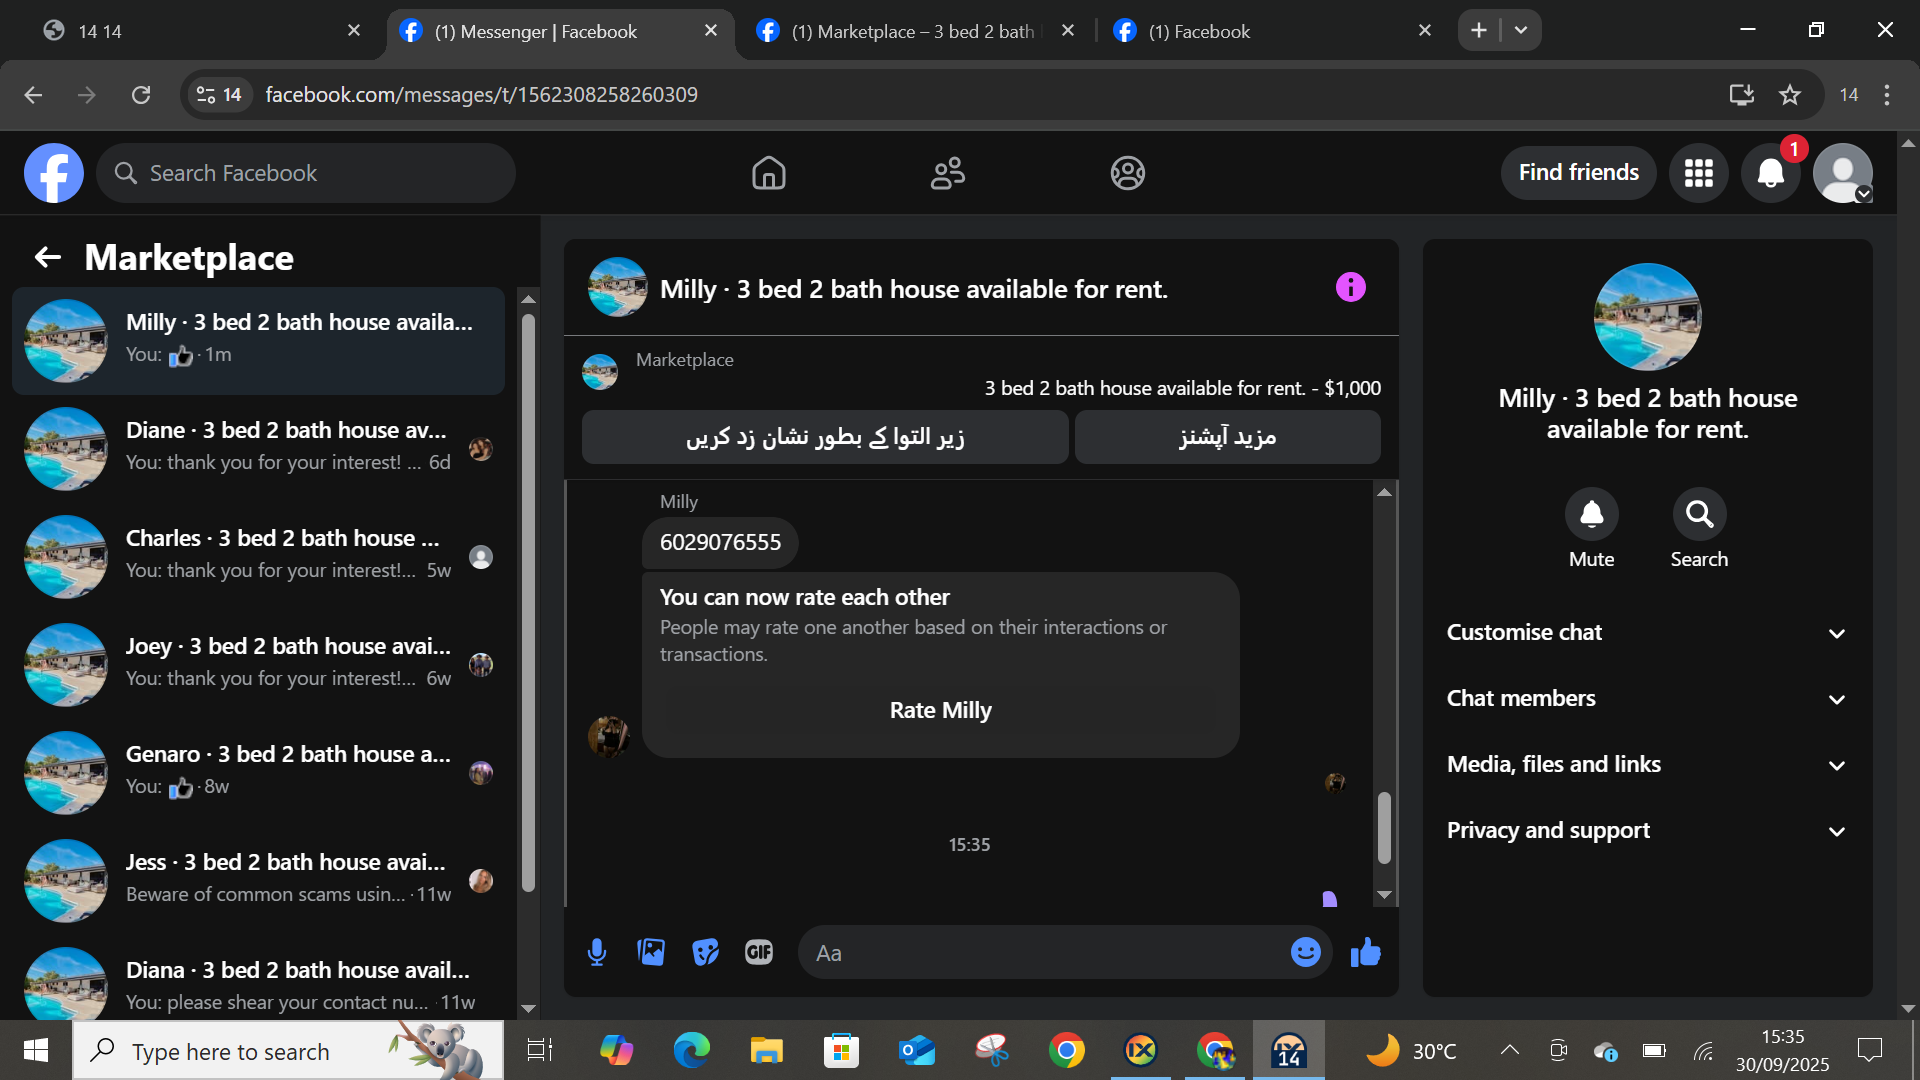Switch to the '(1) Facebook' tab

point(1272,31)
